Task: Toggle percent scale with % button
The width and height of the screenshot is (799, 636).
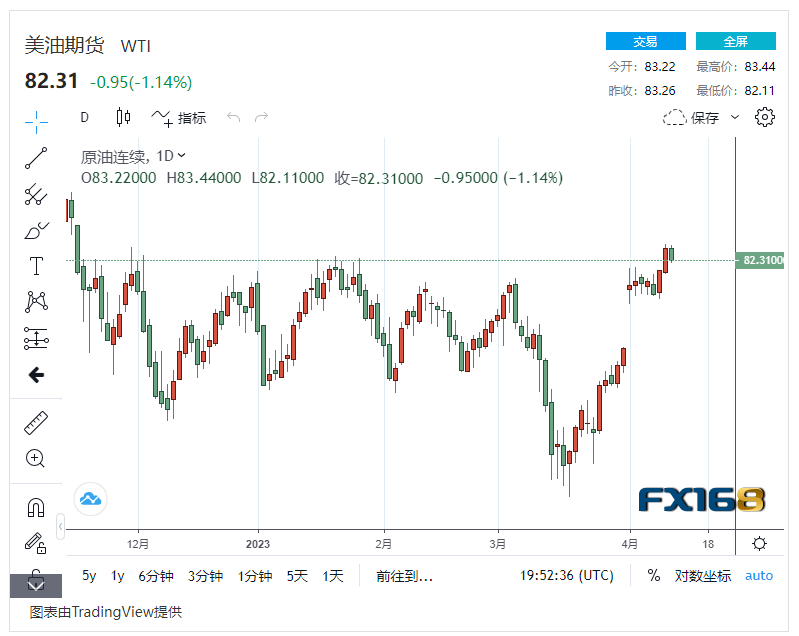Action: coord(653,576)
